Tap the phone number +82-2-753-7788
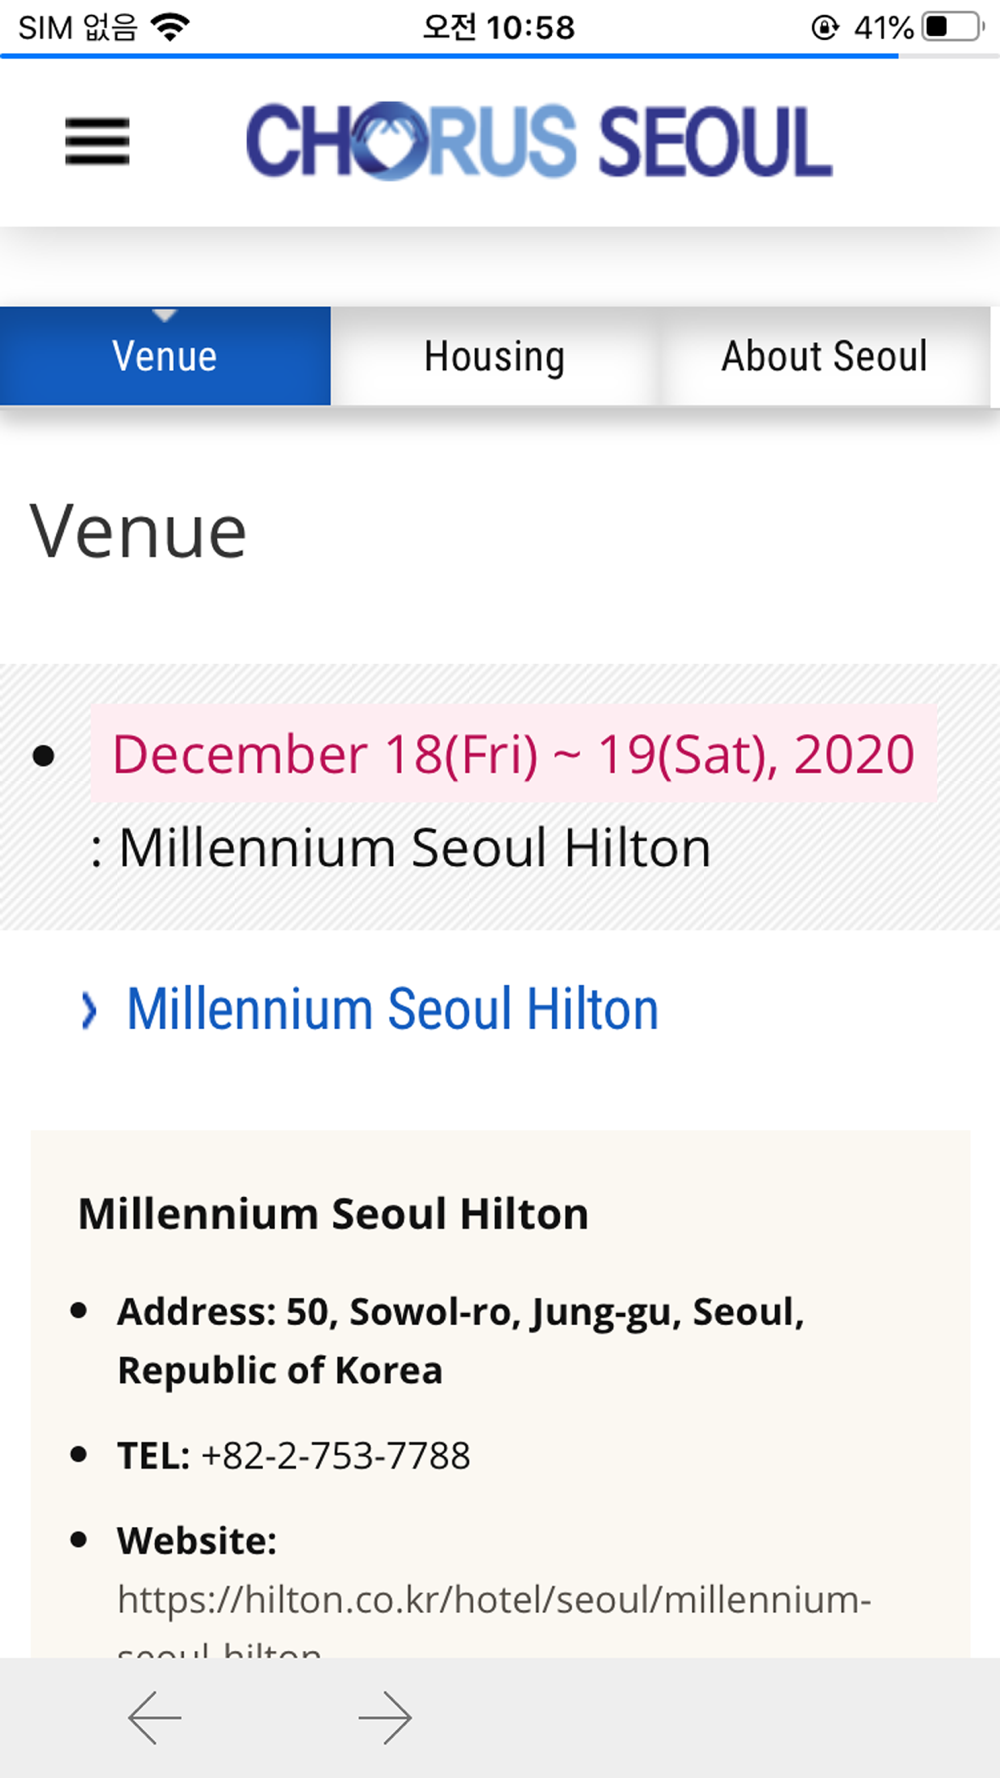 [335, 1456]
